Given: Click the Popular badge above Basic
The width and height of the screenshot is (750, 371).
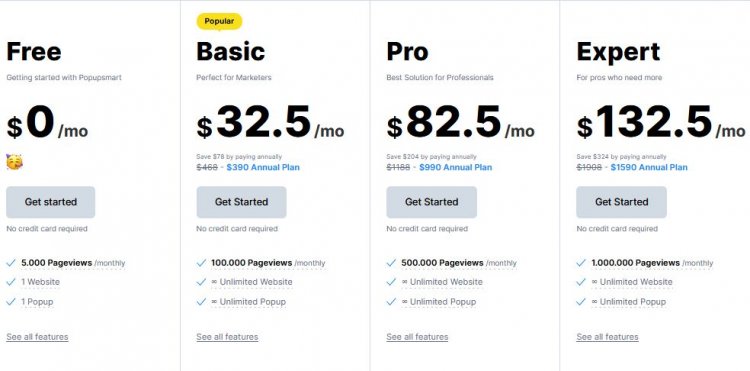Looking at the screenshot, I should pos(220,21).
